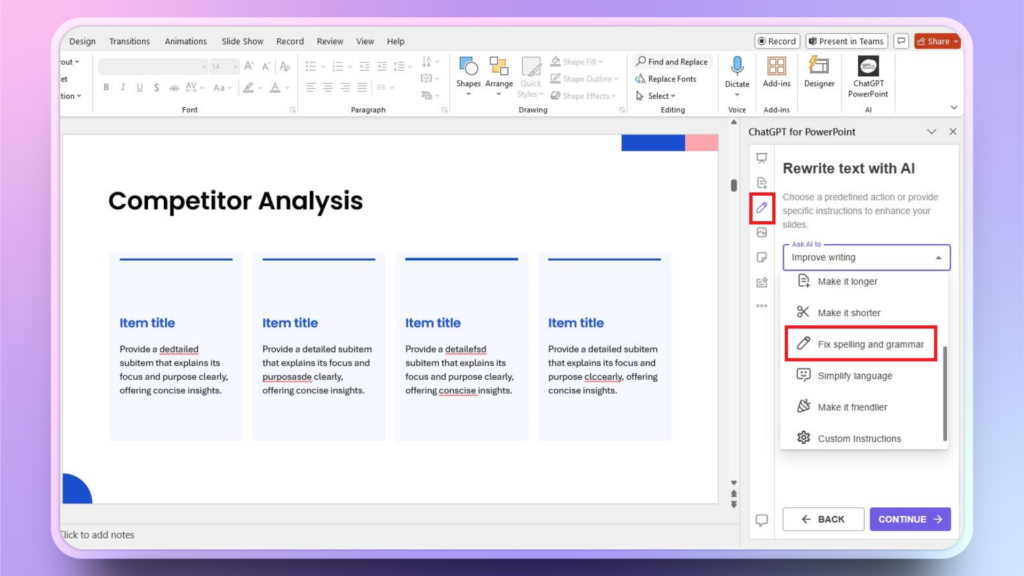Click the Share button
1024x576 pixels.
pyautogui.click(x=937, y=41)
